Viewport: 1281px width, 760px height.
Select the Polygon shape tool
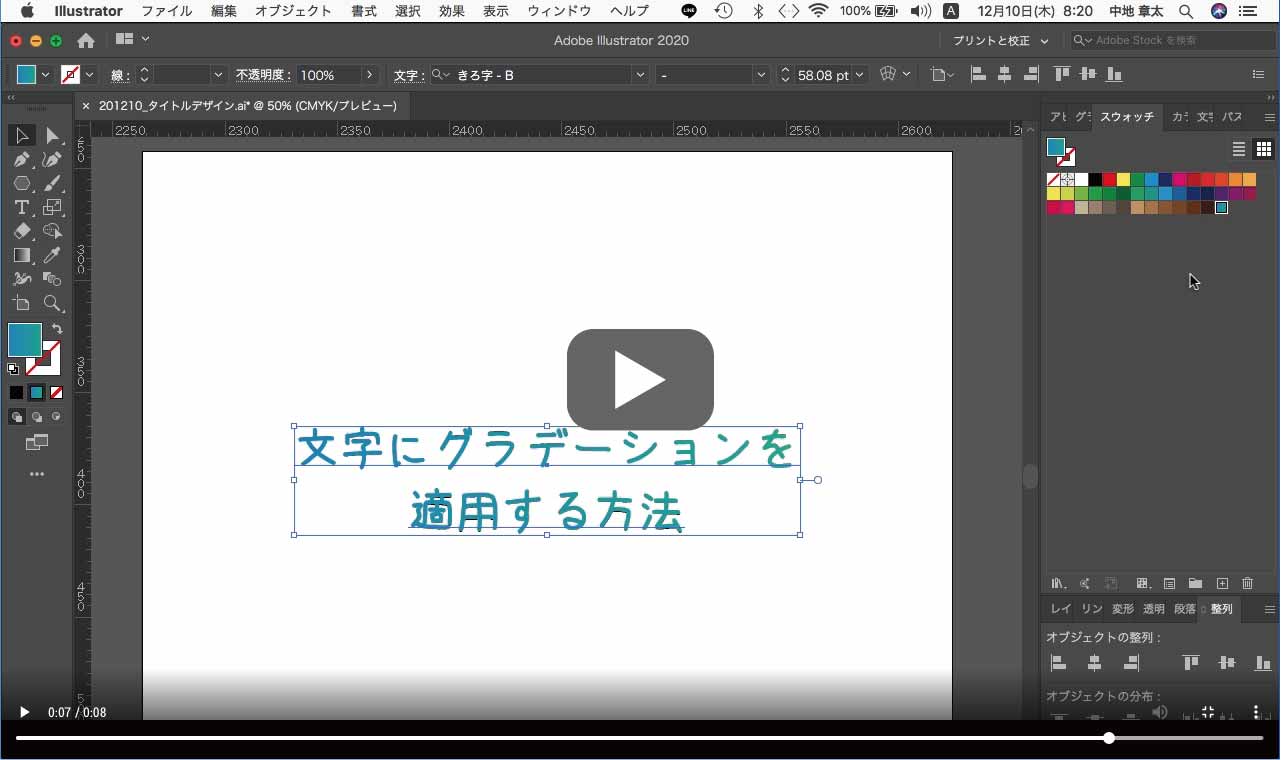(21, 183)
